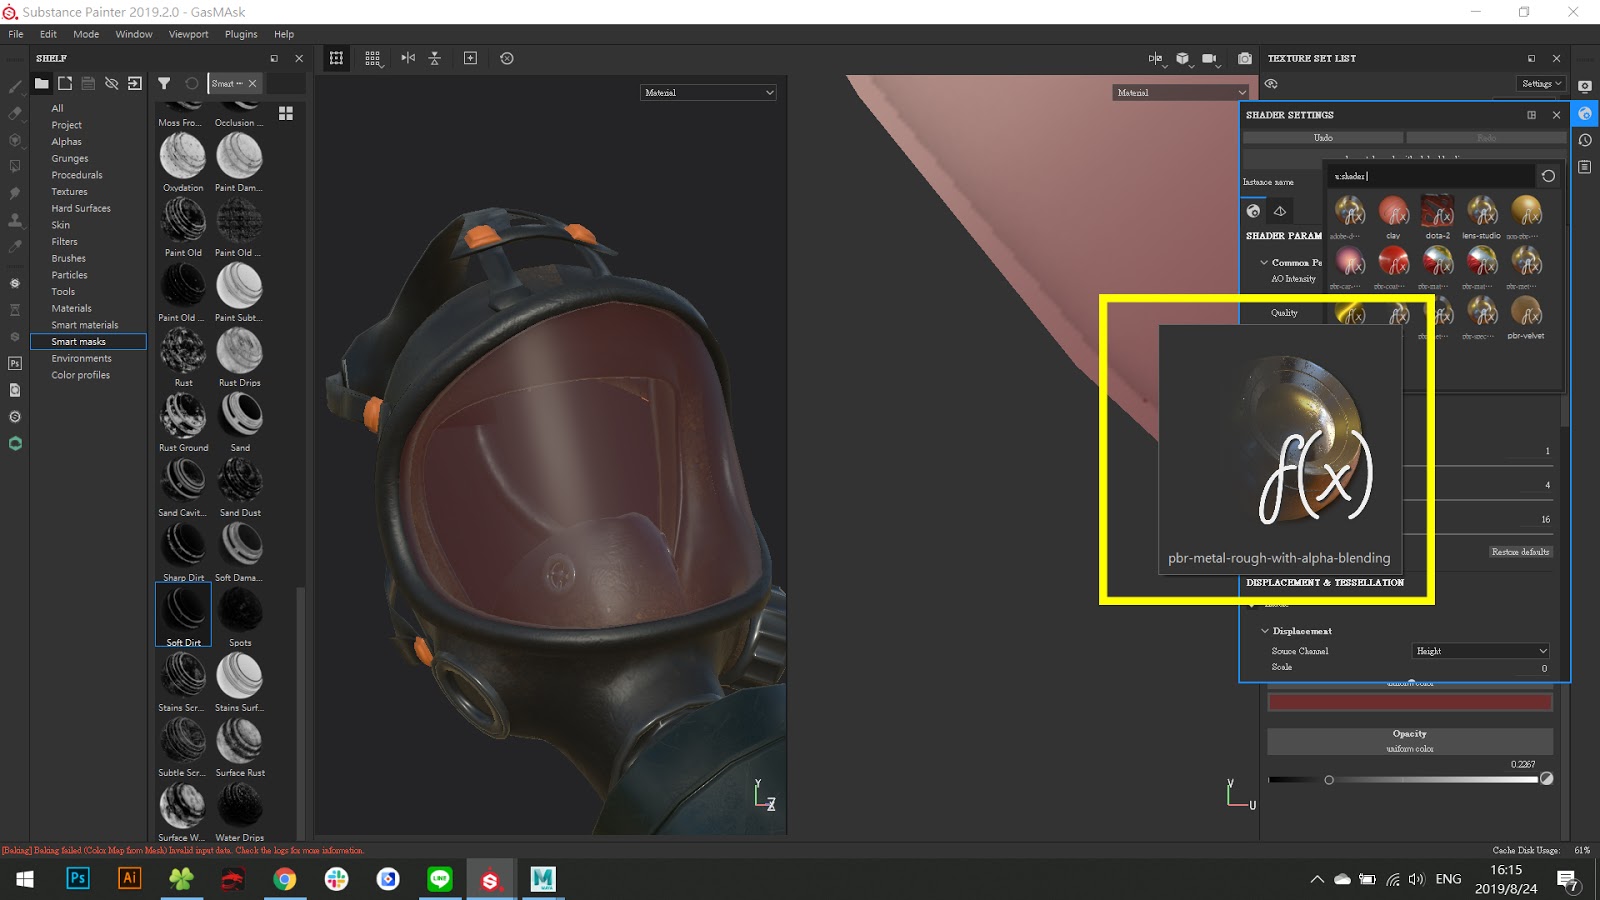
Task: Click the screenshot camera icon
Action: click(x=1245, y=58)
